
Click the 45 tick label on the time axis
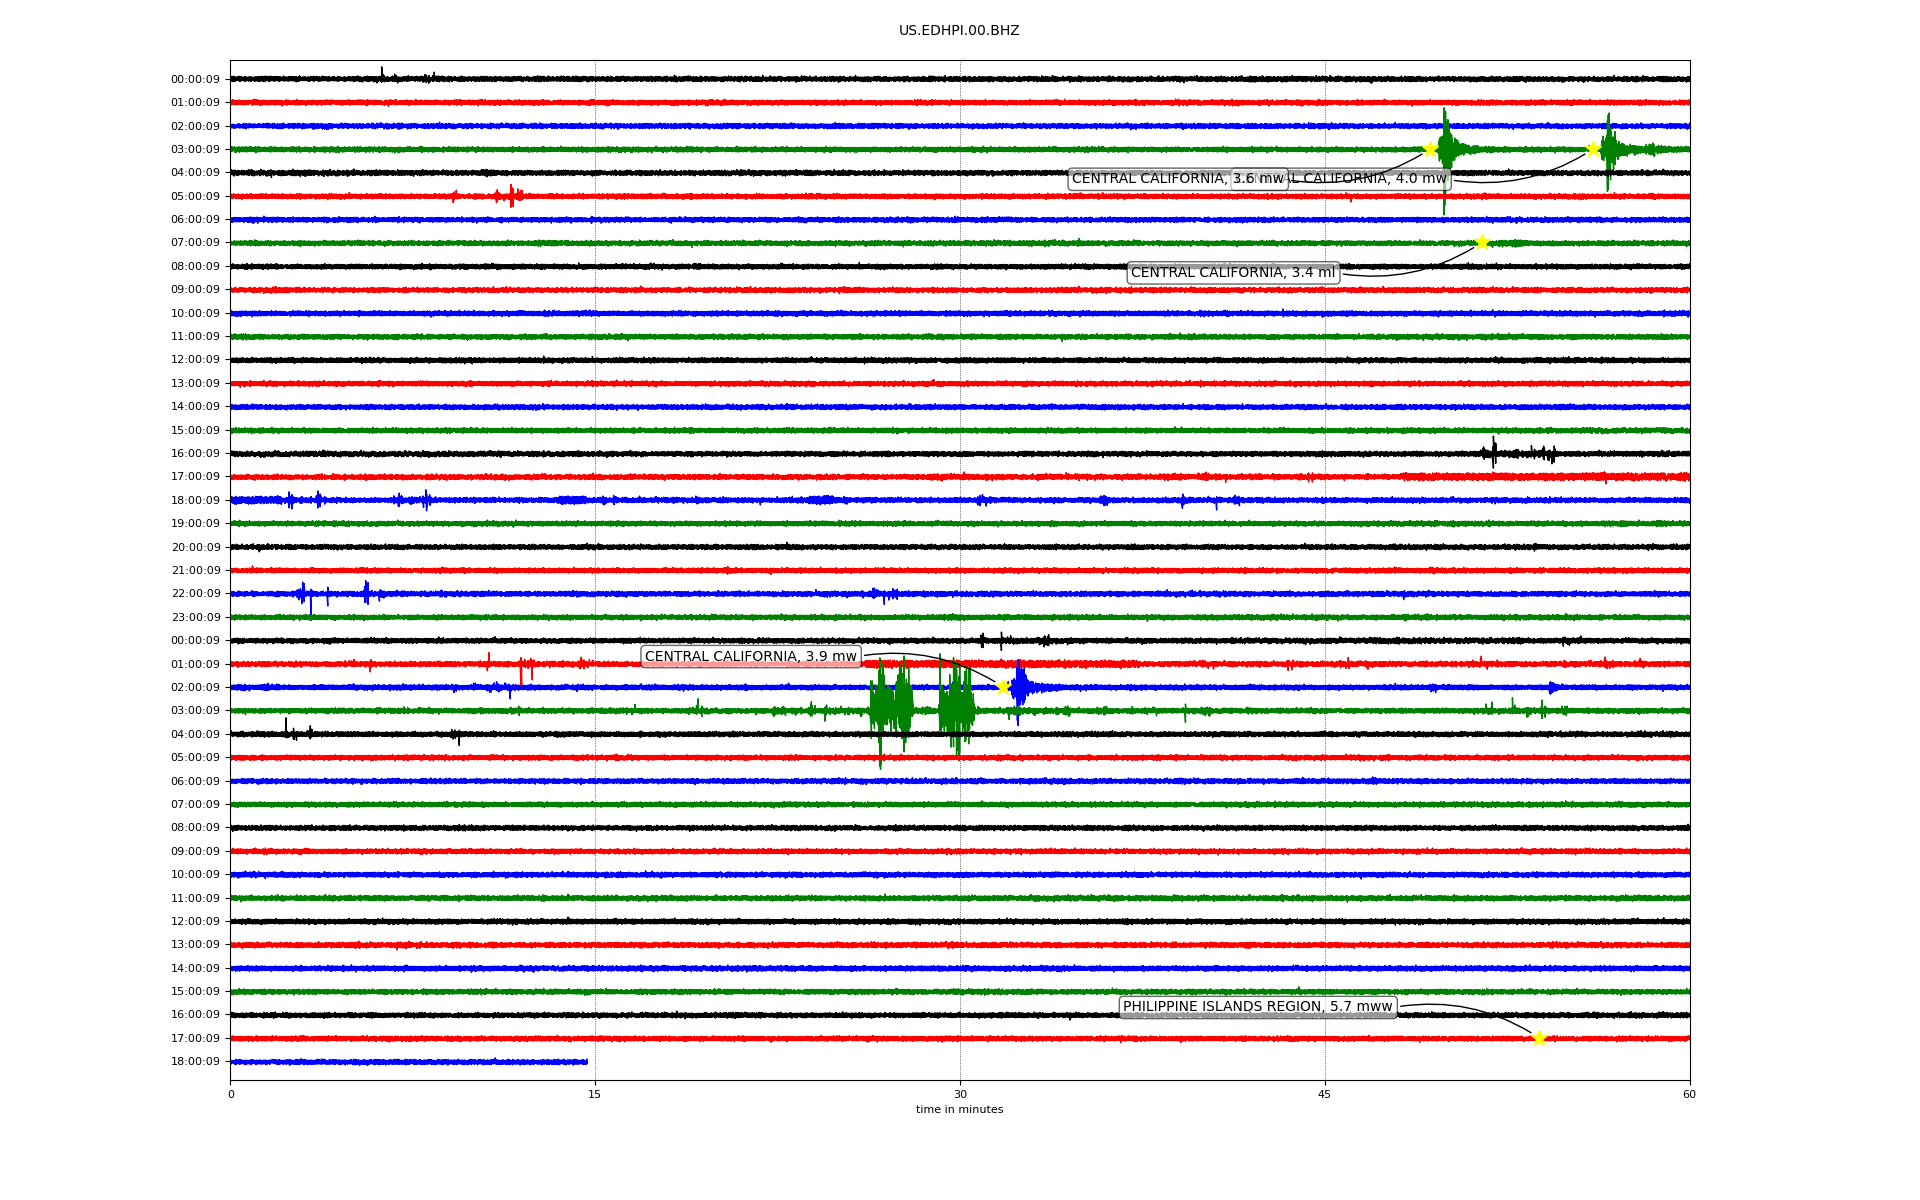click(x=1325, y=1094)
